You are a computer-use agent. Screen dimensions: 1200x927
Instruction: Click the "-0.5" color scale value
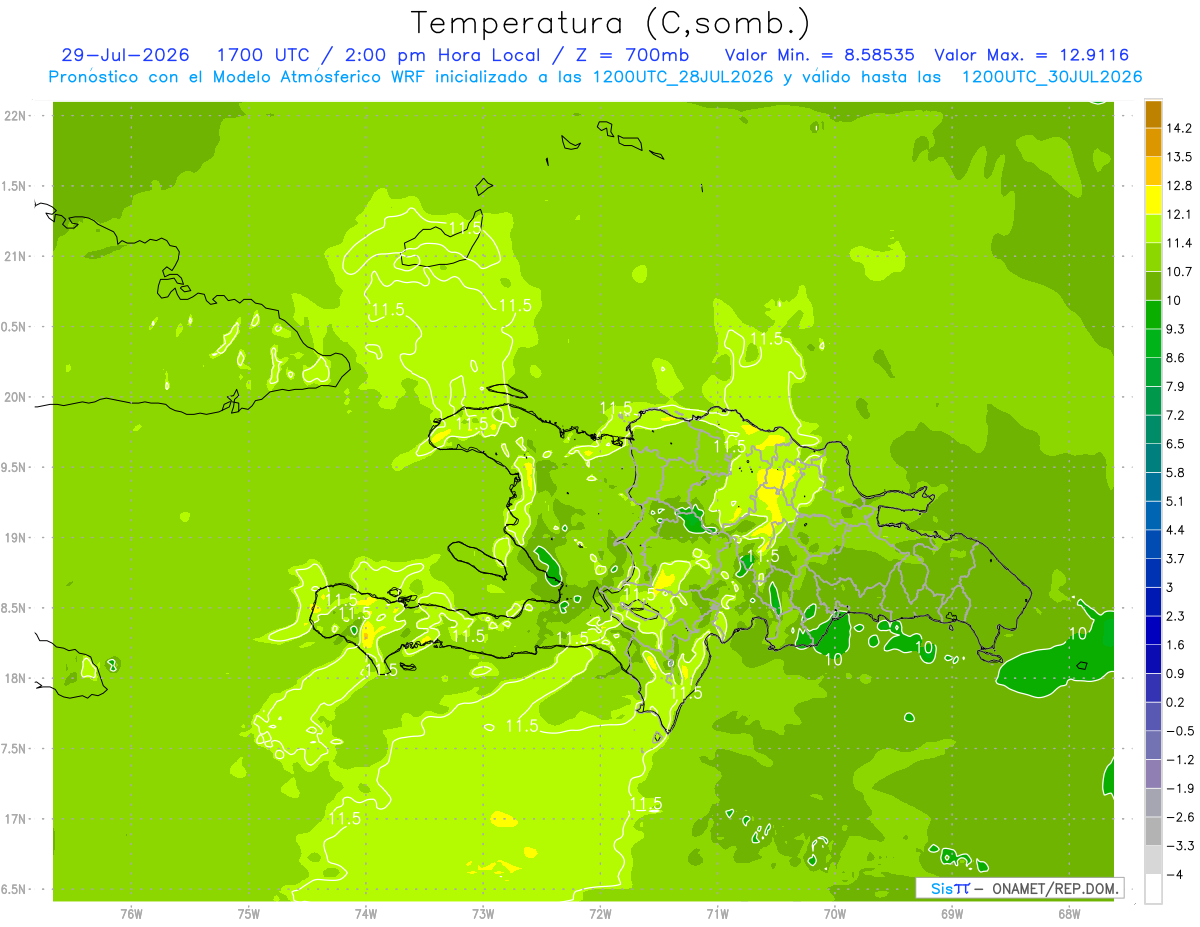[x=1180, y=731]
